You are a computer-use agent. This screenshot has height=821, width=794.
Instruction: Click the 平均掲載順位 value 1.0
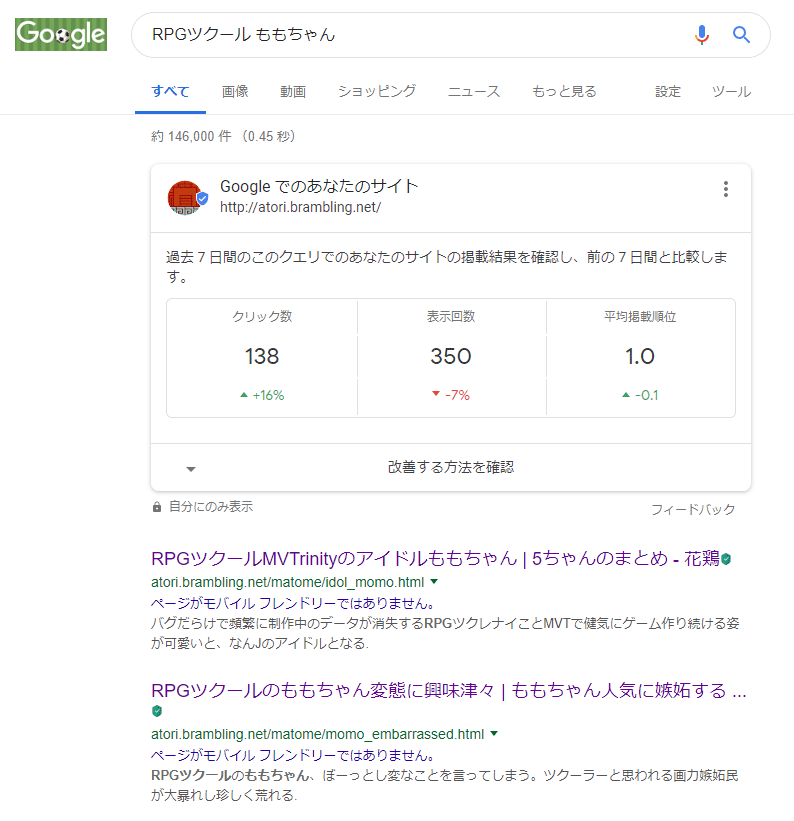coord(640,357)
